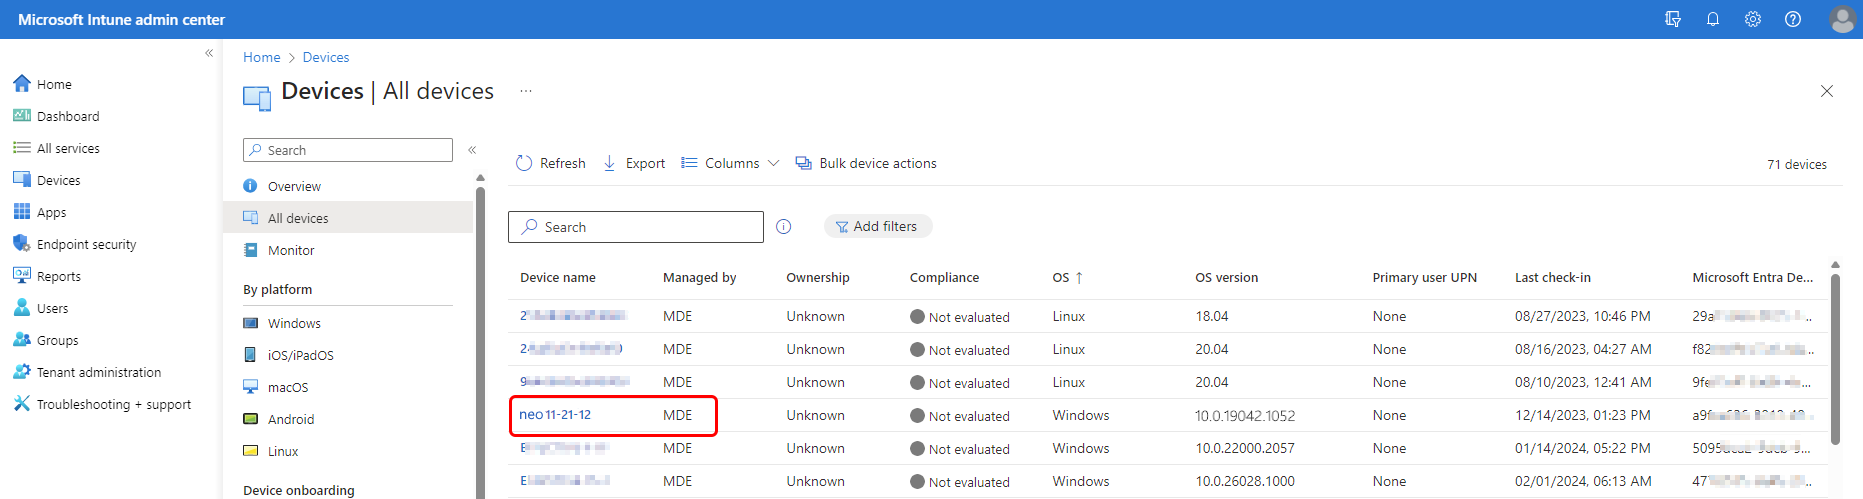Select Monitor in the Devices menu
1863x499 pixels.
tap(291, 250)
